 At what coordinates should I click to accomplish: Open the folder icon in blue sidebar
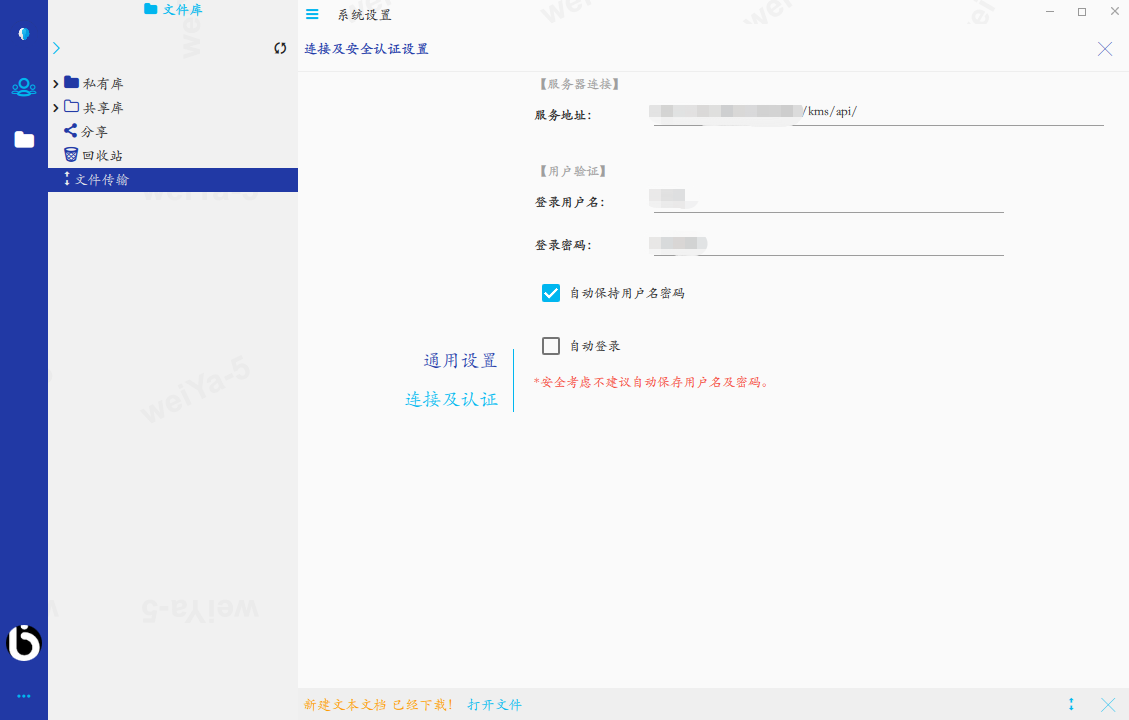click(x=24, y=139)
